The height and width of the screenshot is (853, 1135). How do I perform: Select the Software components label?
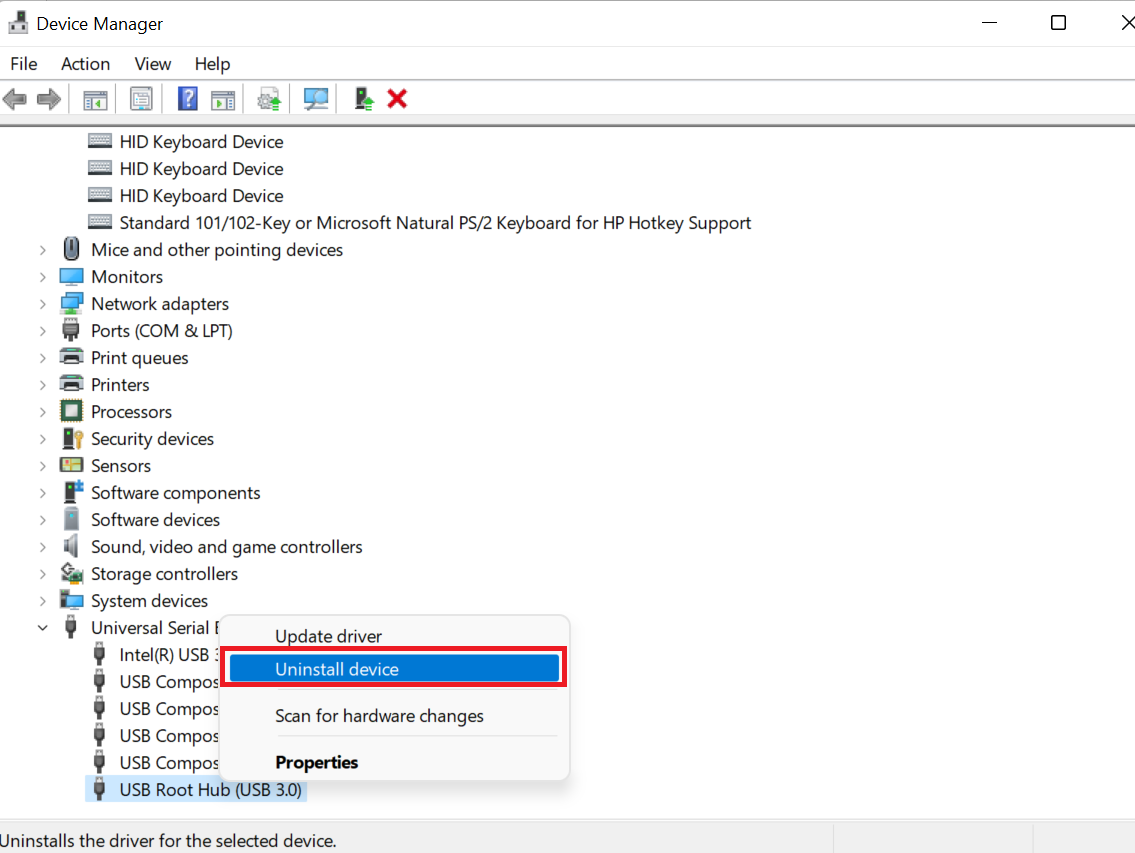click(x=175, y=492)
